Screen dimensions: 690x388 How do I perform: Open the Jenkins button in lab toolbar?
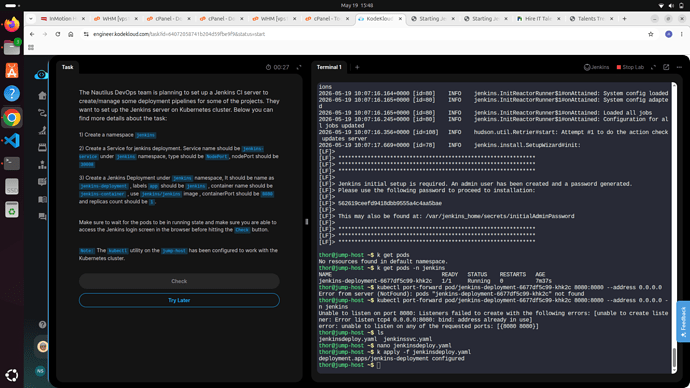(596, 67)
